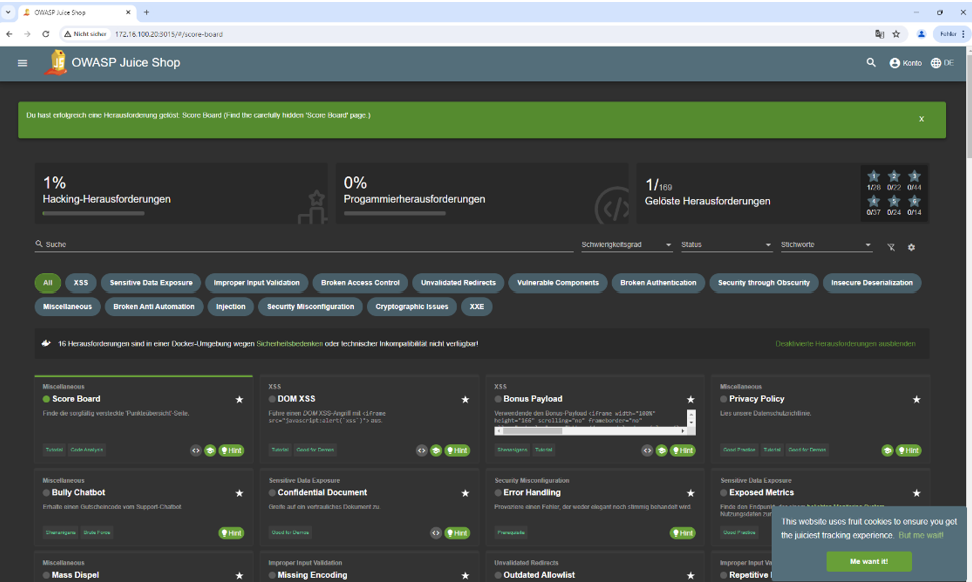972x582 pixels.
Task: Open coding challenge for DOM XSS
Action: pos(421,450)
